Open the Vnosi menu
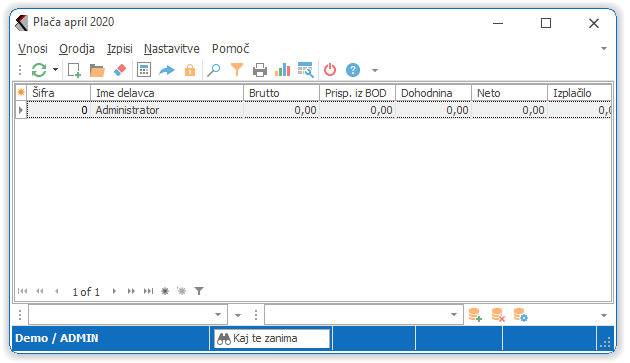 tap(33, 49)
